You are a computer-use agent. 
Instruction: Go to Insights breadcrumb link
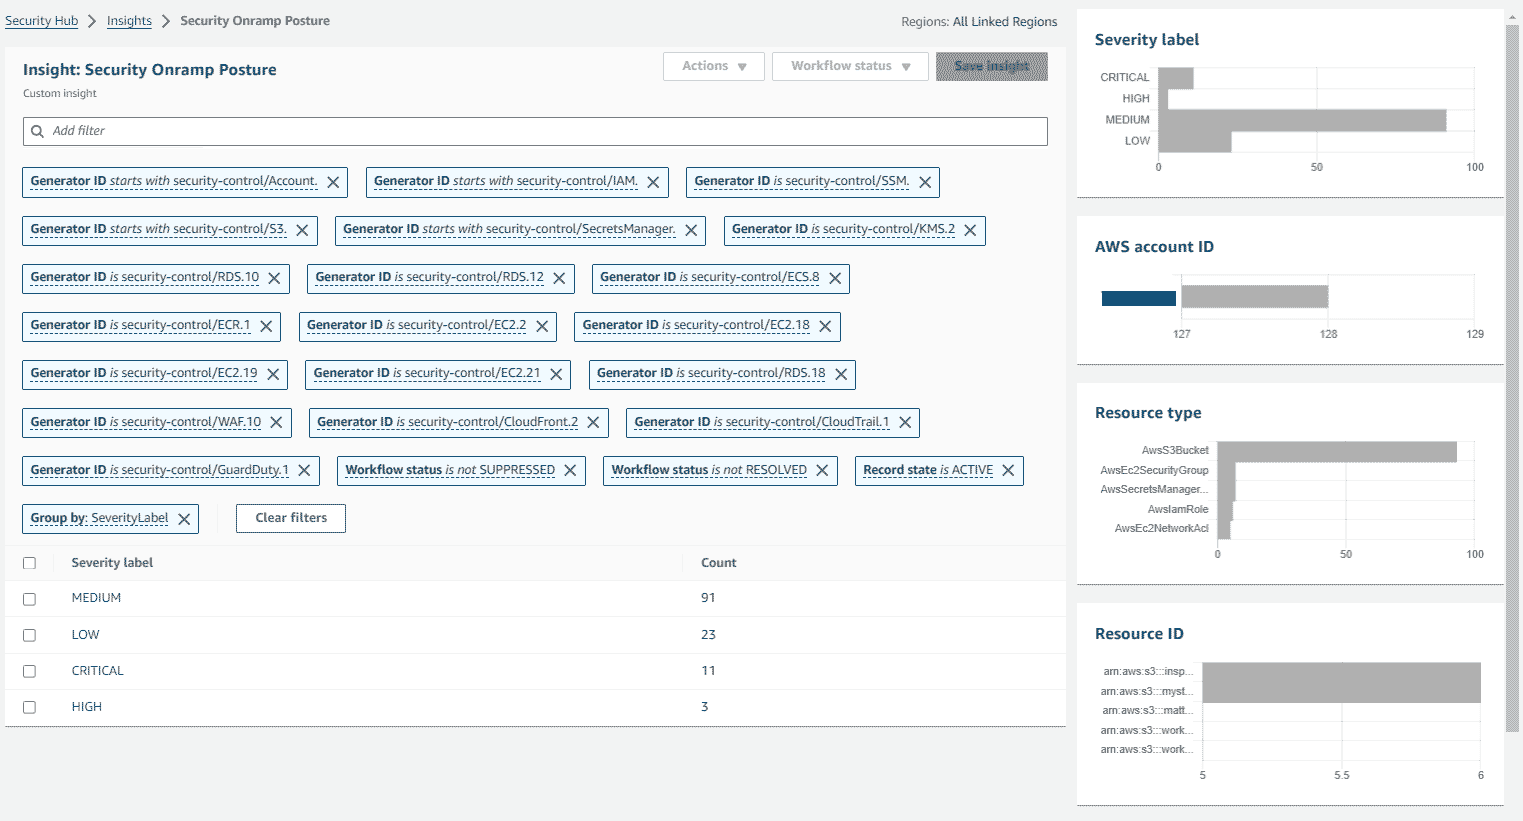129,21
